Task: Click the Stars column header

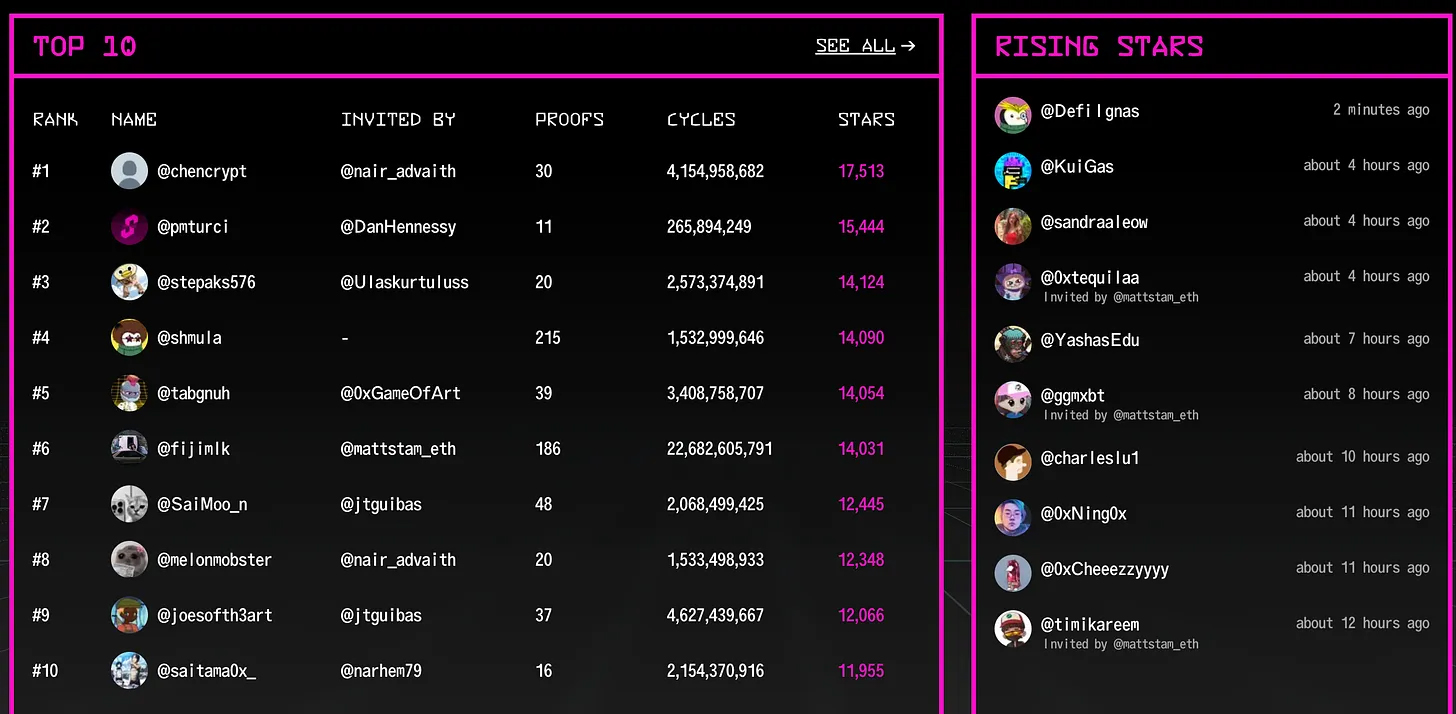Action: (866, 120)
